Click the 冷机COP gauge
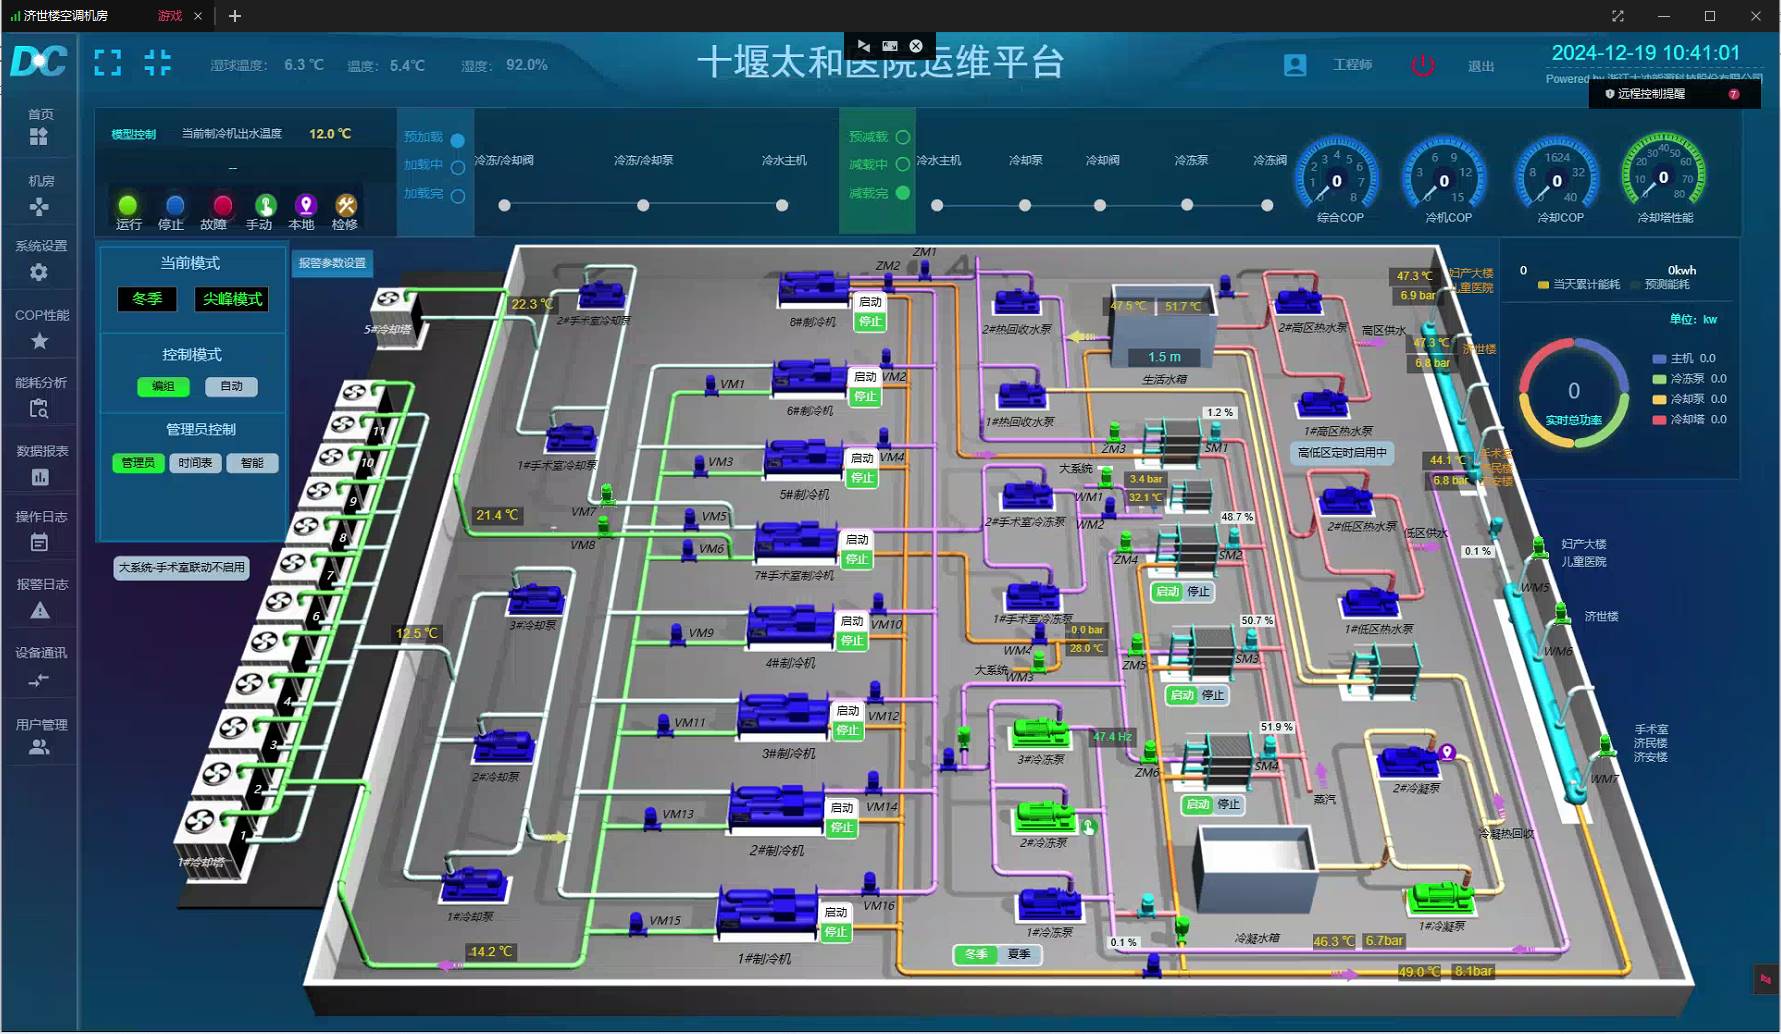This screenshot has width=1781, height=1034. [1444, 178]
